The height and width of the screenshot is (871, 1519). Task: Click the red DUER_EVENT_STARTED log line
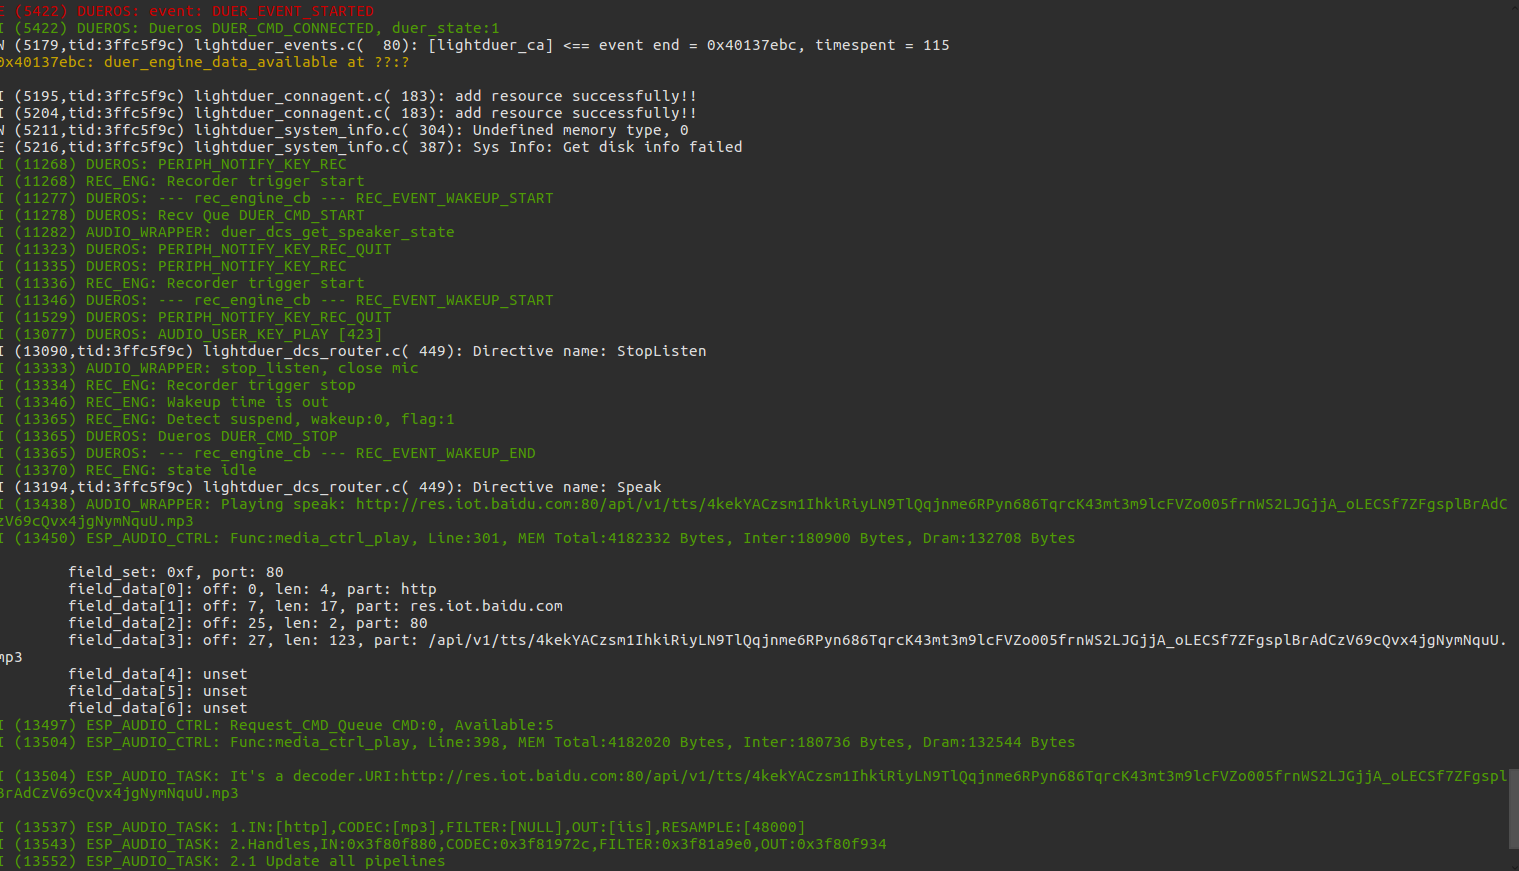point(187,11)
